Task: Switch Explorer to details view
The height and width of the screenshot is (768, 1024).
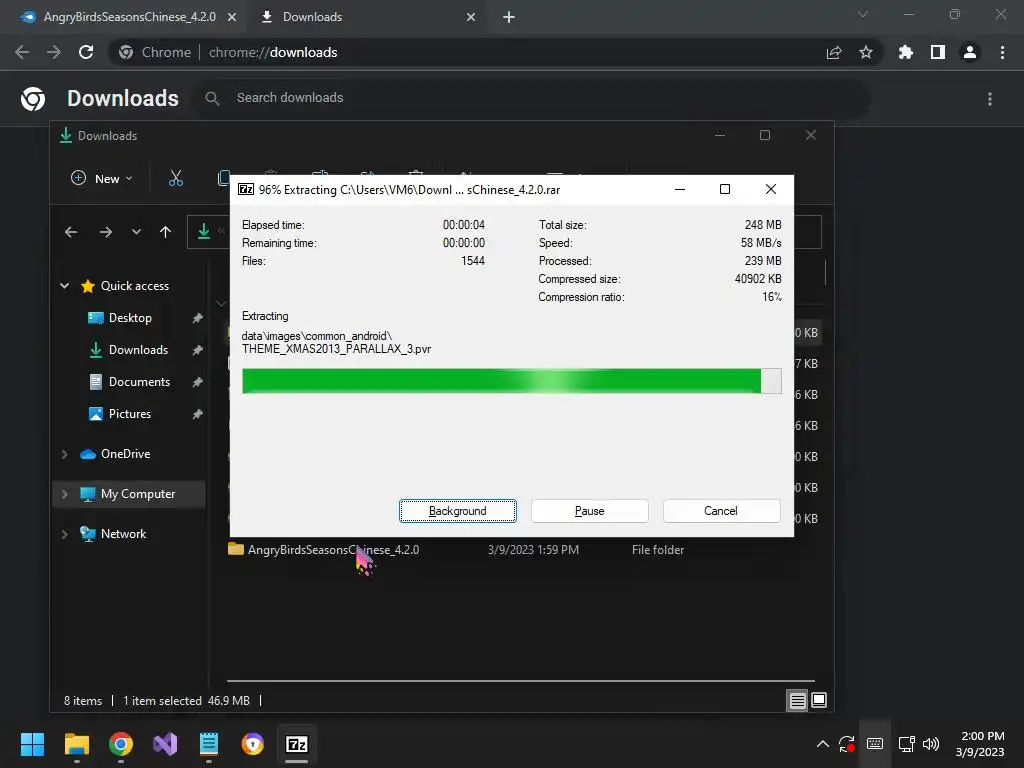Action: coord(797,701)
